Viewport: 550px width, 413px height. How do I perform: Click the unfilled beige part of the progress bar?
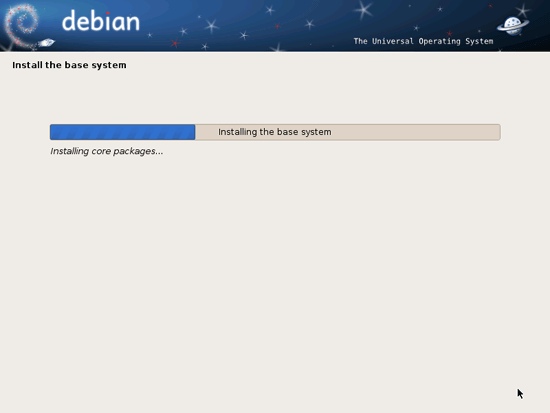[x=348, y=132]
